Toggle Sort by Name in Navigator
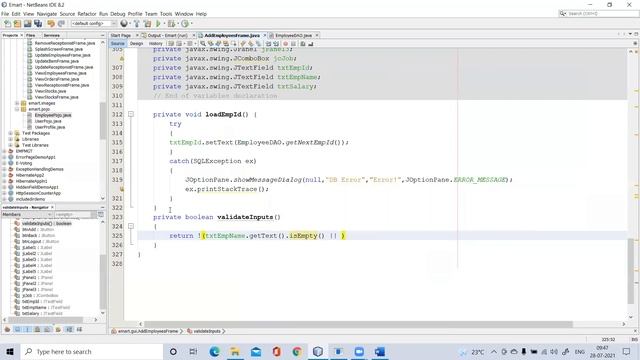Image resolution: width=640 pixels, height=360 pixels. click(x=69, y=329)
